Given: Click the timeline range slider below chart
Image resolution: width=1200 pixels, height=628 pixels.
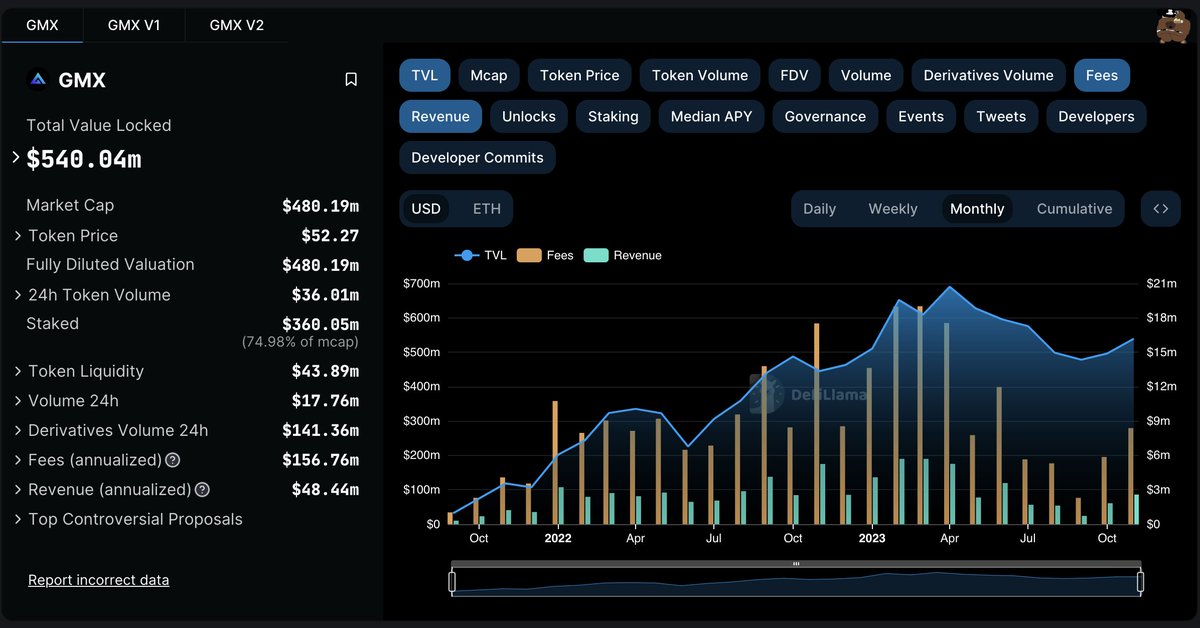Looking at the screenshot, I should click(795, 578).
